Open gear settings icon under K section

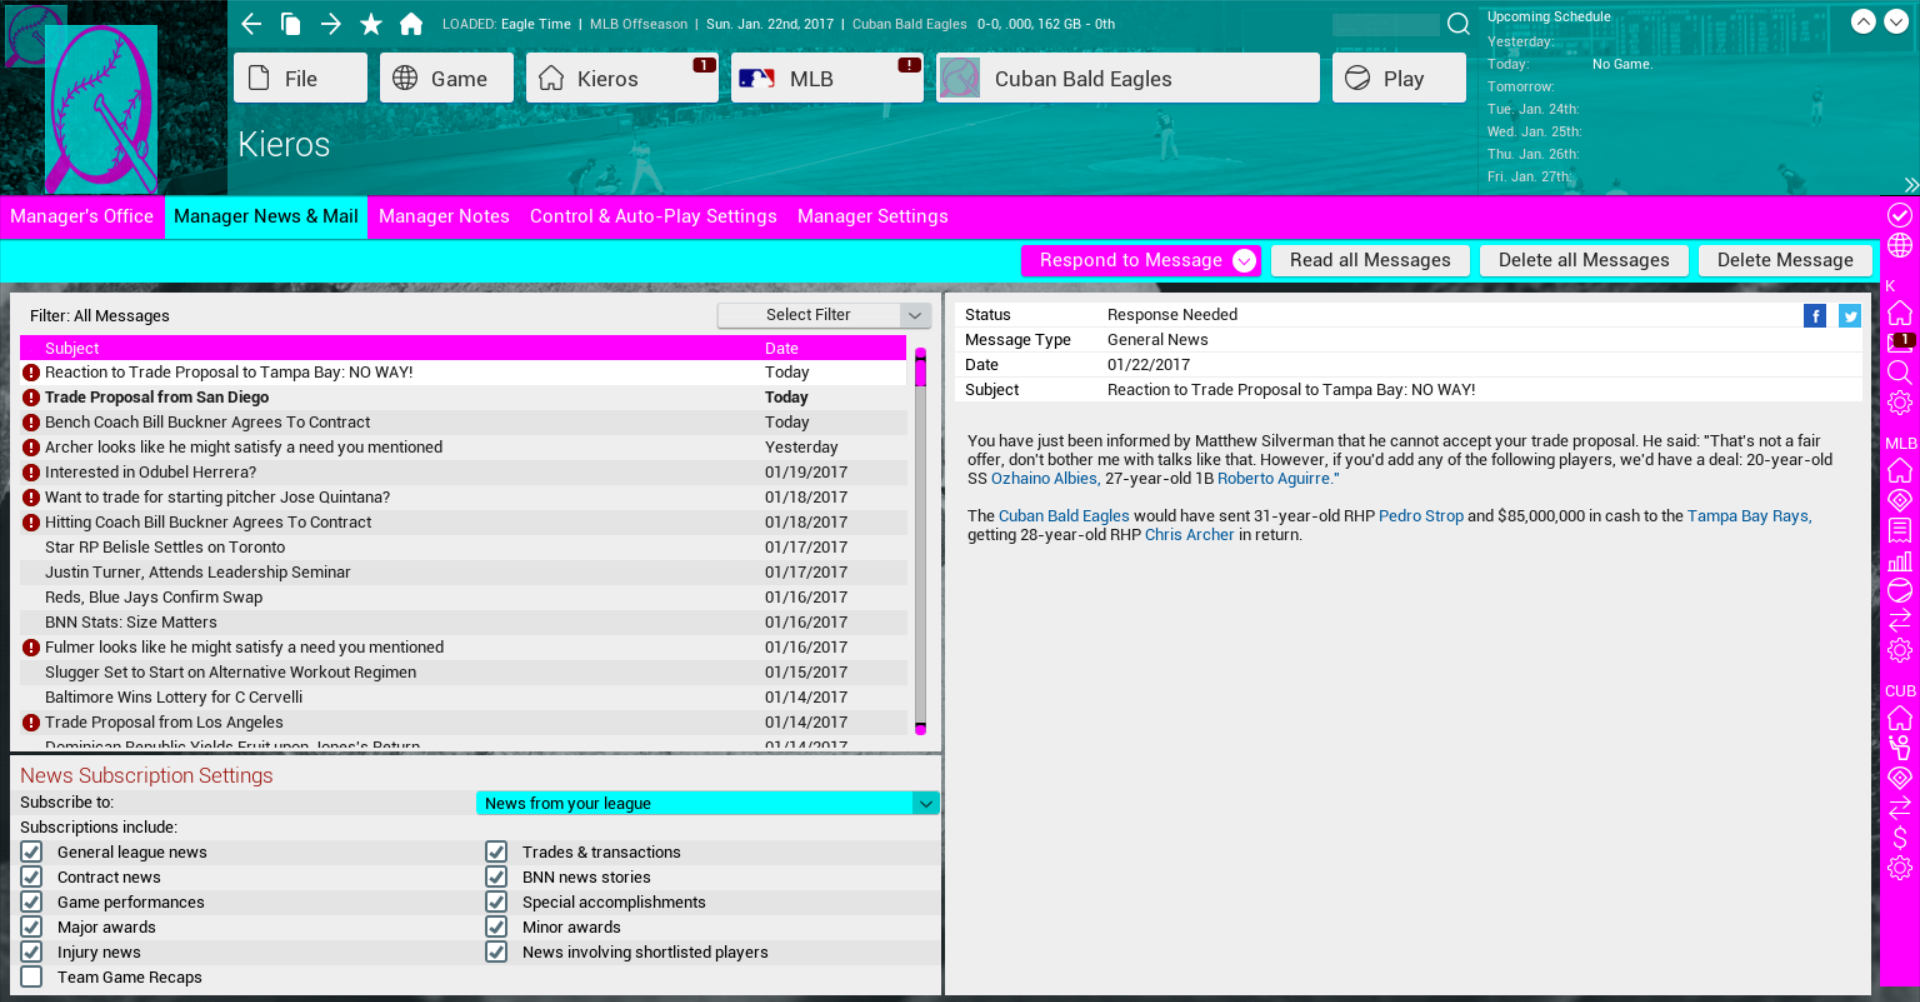1900,402
